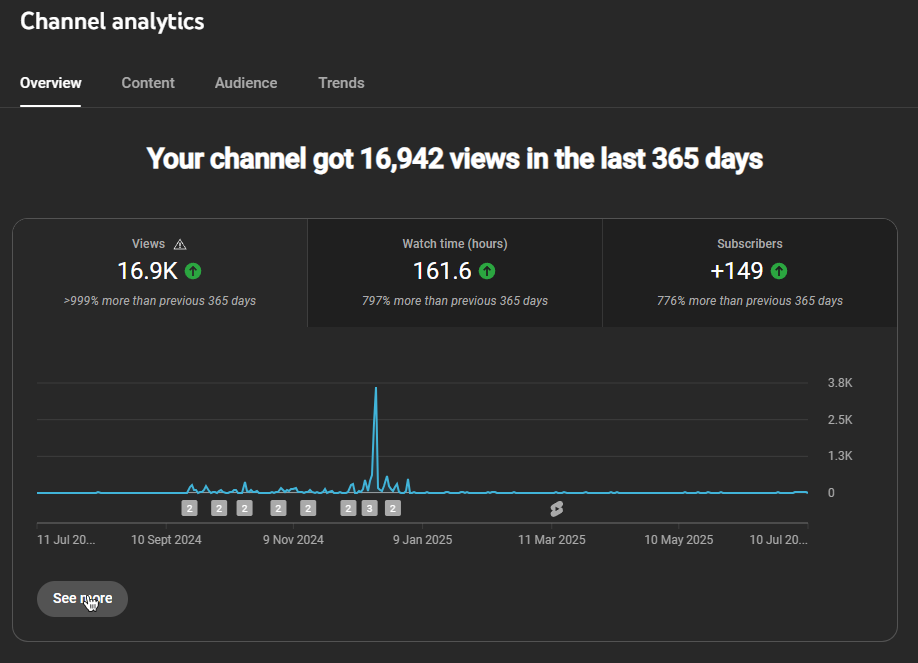The width and height of the screenshot is (918, 663).
Task: Go to the Trends tab
Action: point(341,83)
